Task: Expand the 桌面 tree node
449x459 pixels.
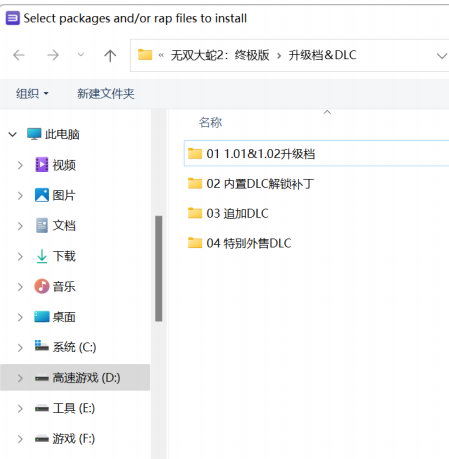Action: click(x=20, y=317)
